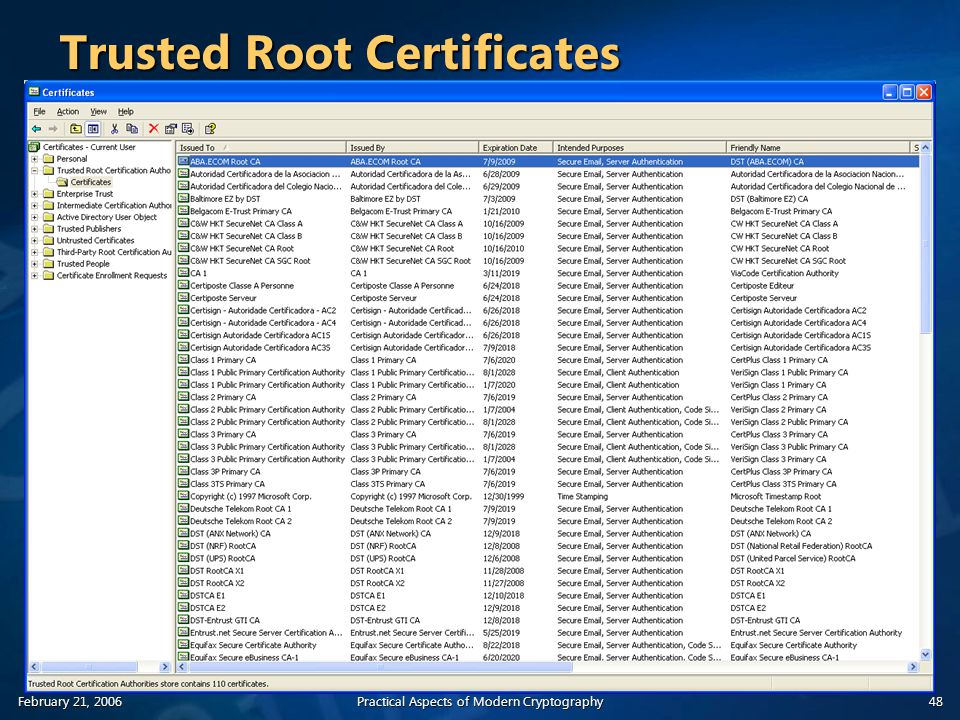Viewport: 960px width, 720px height.
Task: Open the Help menu
Action: (x=126, y=111)
